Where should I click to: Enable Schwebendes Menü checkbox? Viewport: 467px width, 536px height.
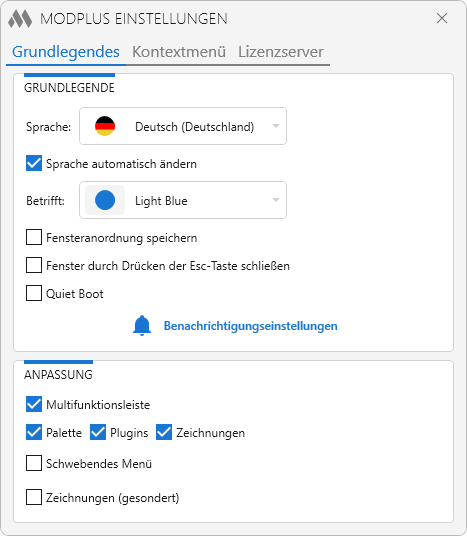click(34, 463)
